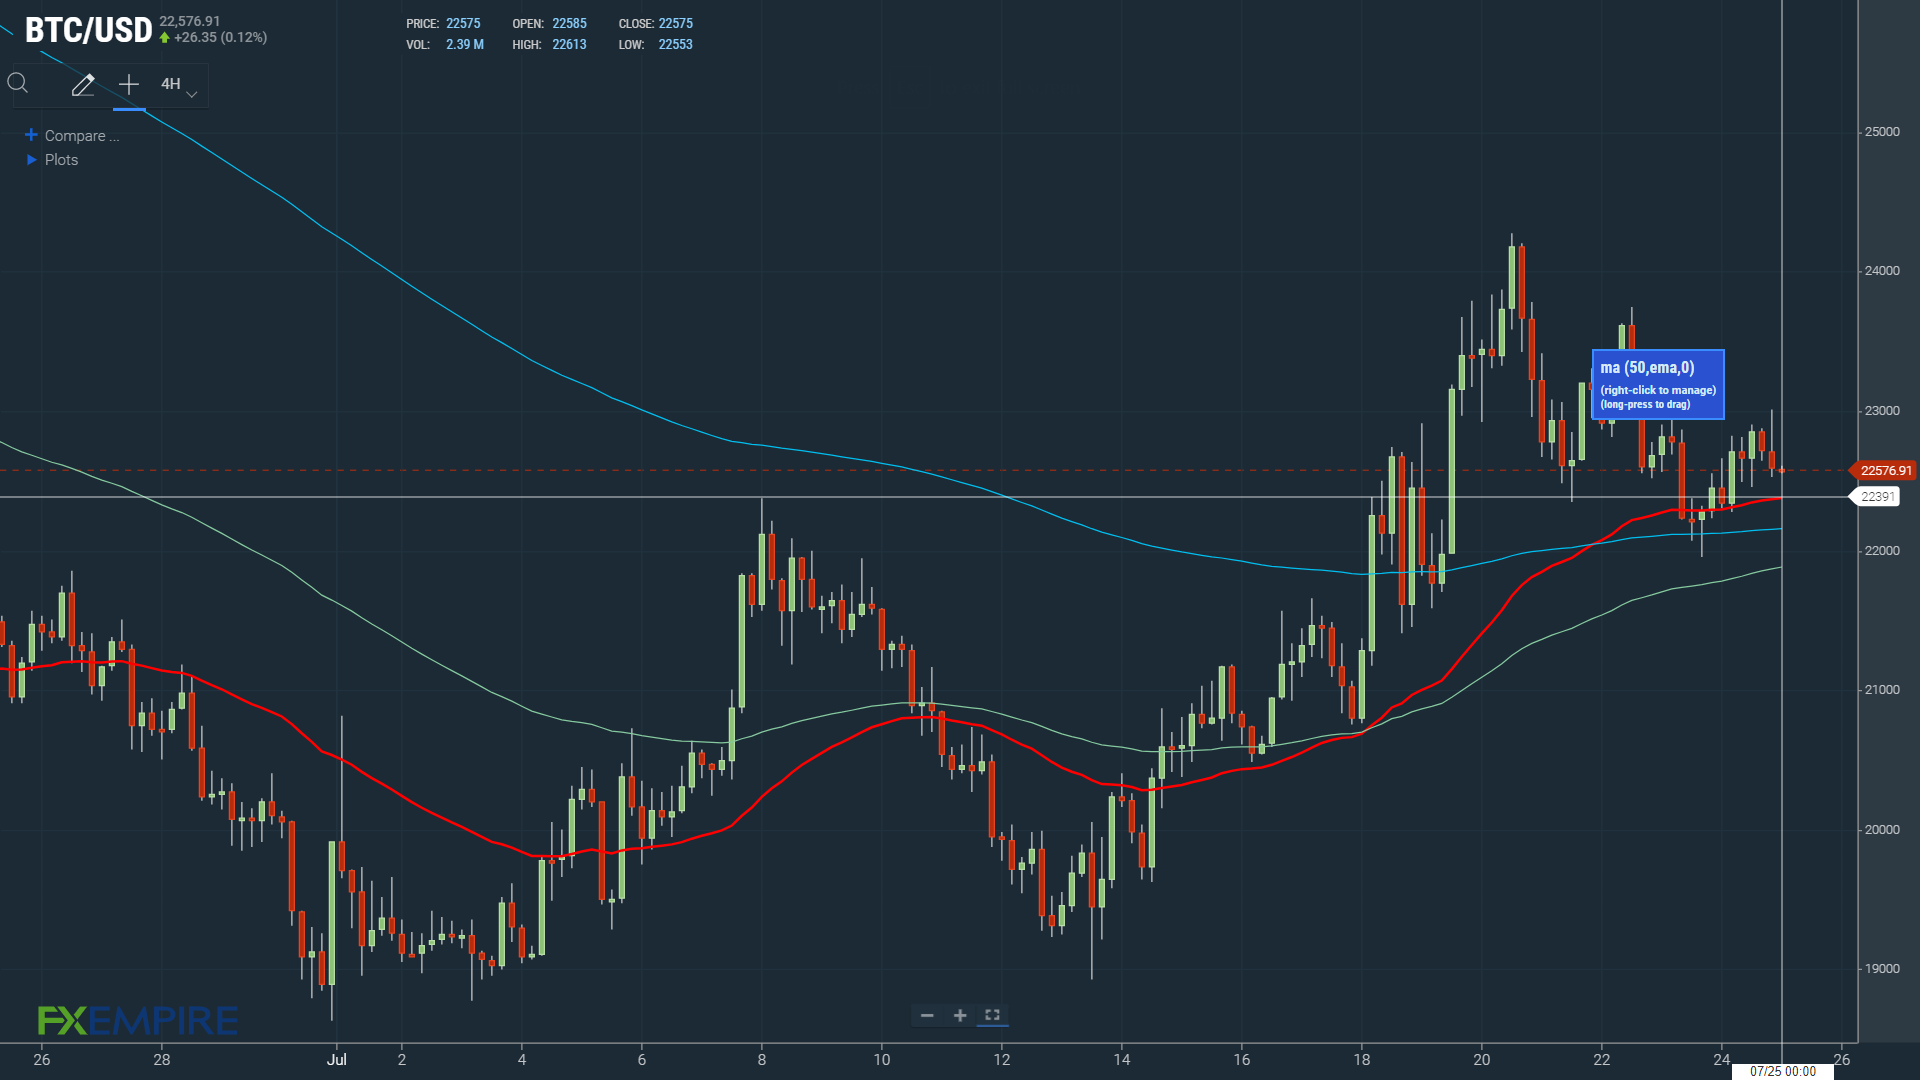Click the 19000 price axis label

[1882, 969]
